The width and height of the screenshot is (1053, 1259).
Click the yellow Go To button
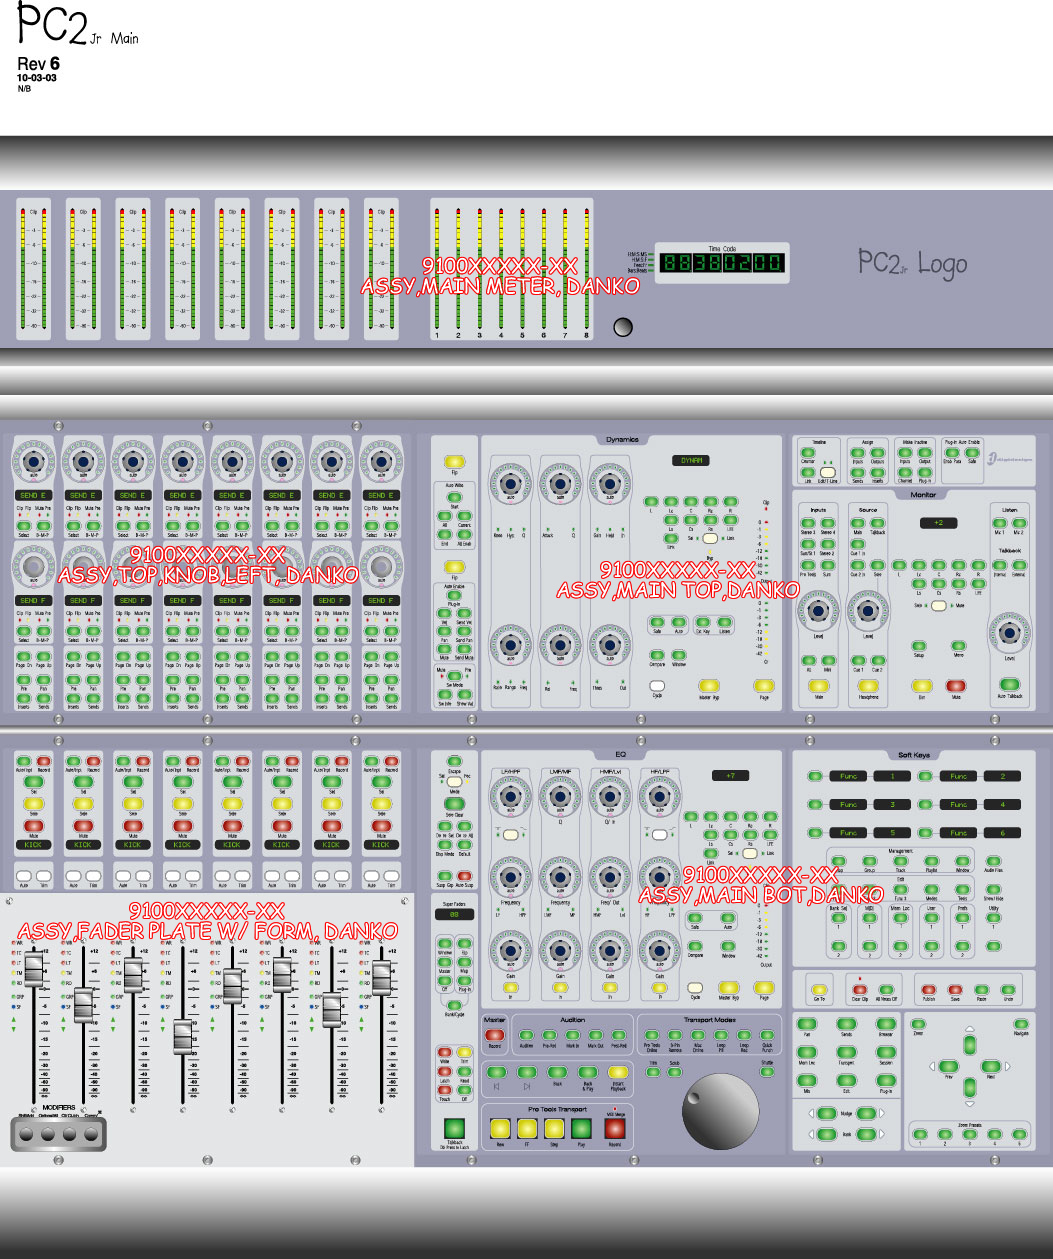[819, 990]
